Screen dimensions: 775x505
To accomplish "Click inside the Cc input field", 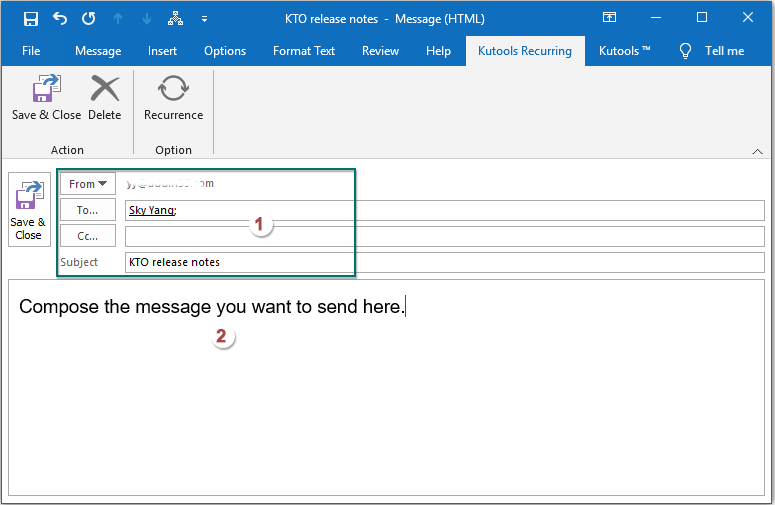I will [444, 236].
